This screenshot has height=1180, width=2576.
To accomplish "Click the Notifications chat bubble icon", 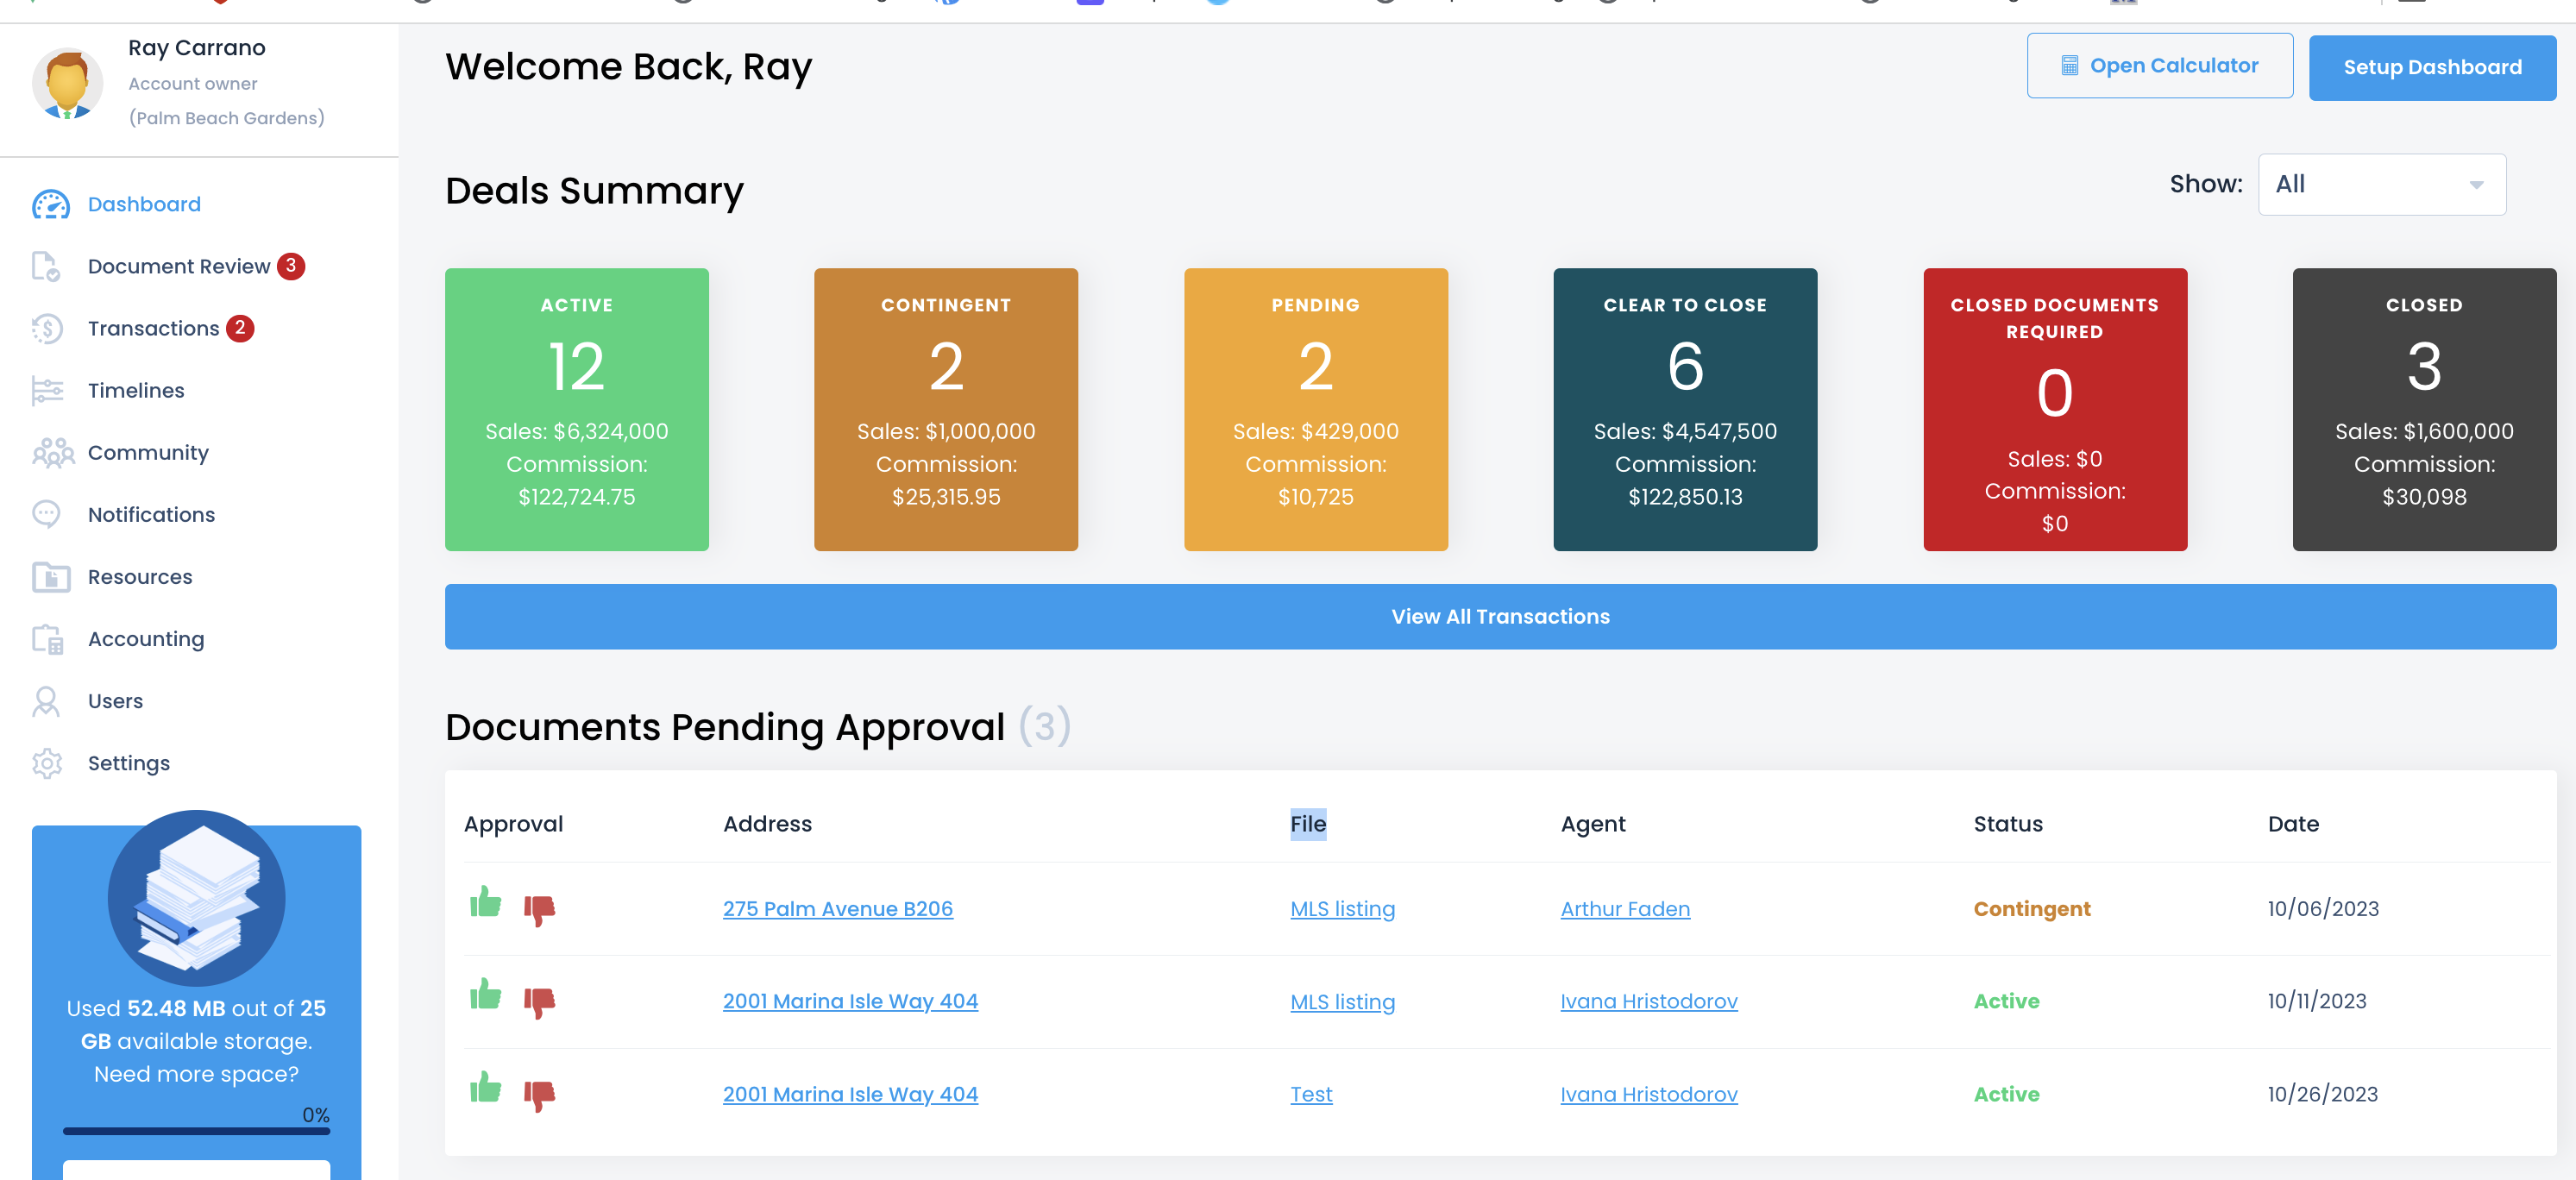I will pos(46,514).
